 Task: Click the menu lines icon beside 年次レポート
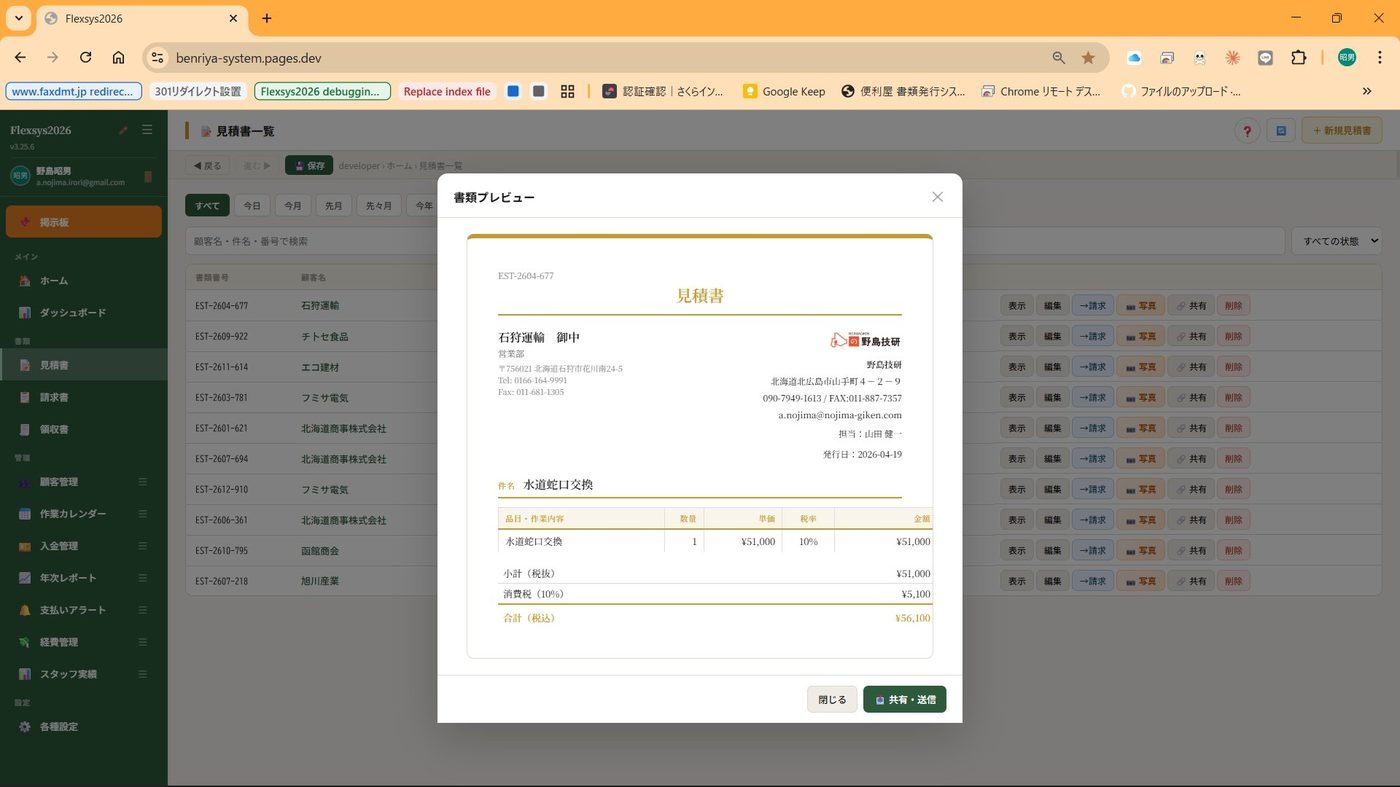(x=142, y=578)
